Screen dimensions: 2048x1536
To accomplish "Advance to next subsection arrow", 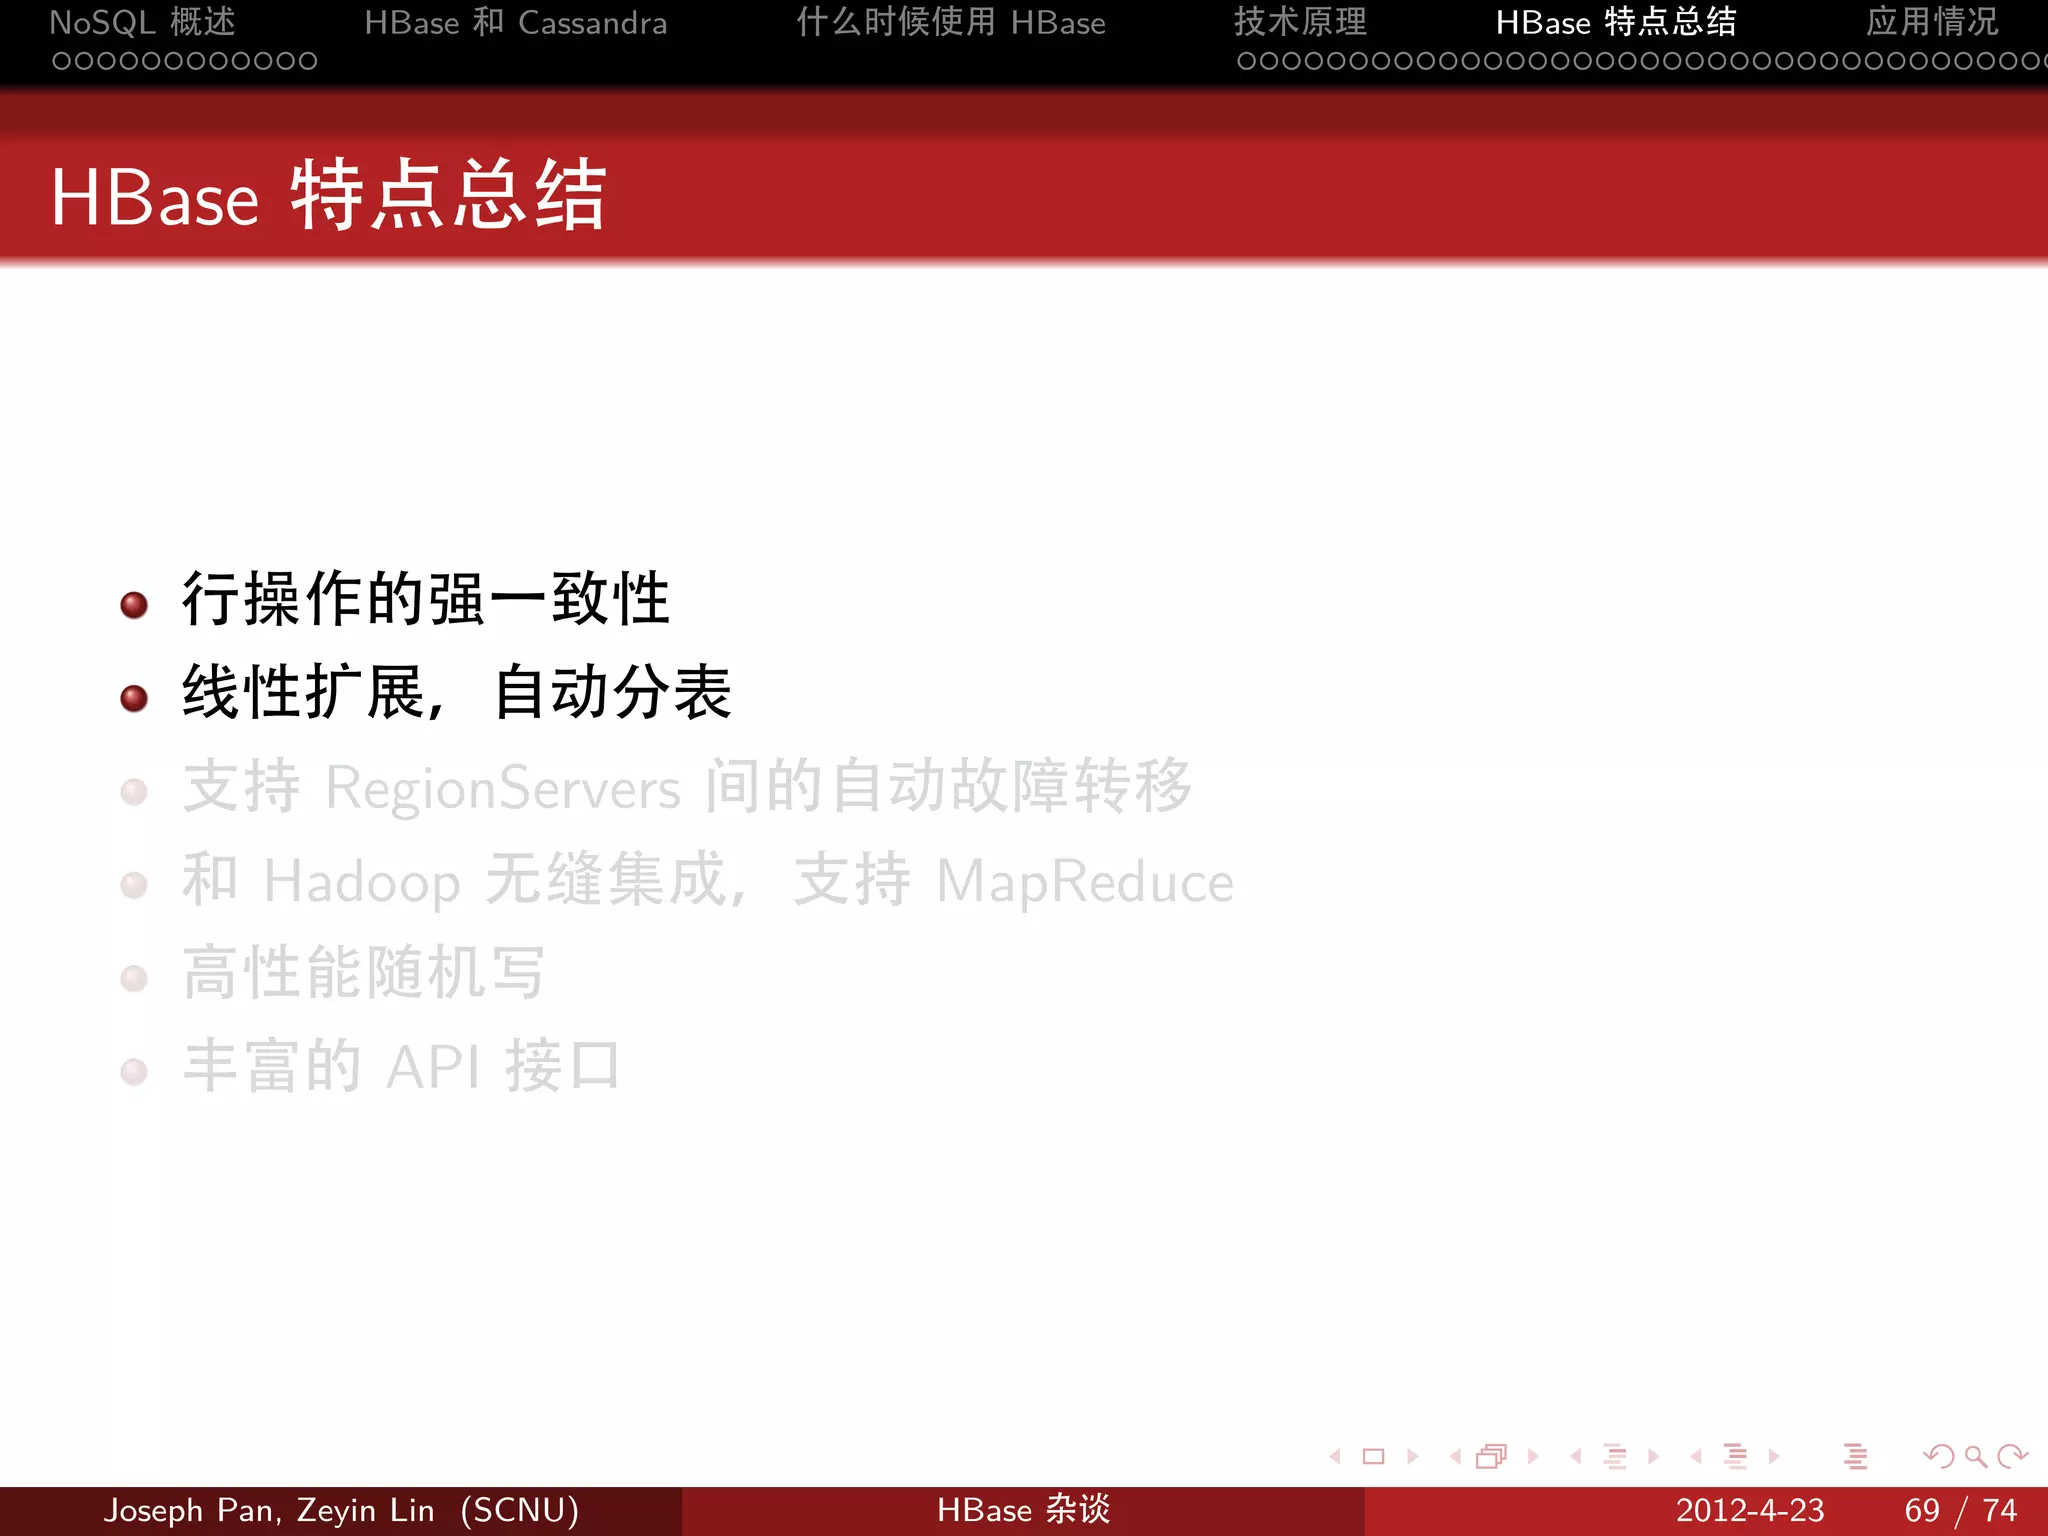I will (1654, 1456).
